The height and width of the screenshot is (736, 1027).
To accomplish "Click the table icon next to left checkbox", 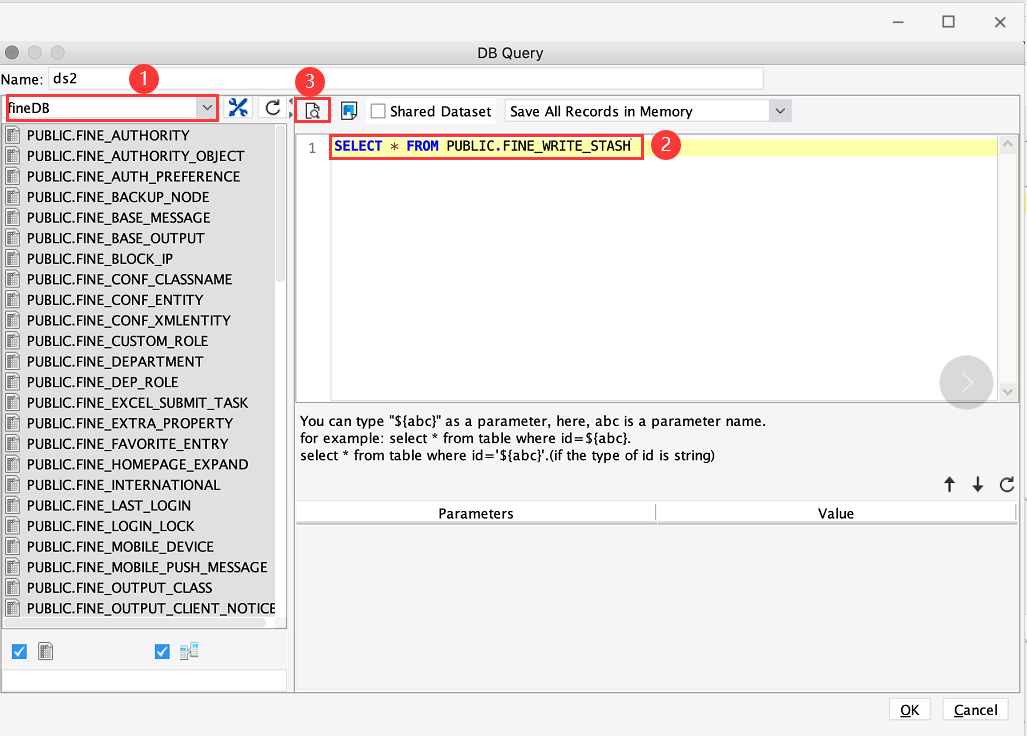I will pyautogui.click(x=45, y=651).
